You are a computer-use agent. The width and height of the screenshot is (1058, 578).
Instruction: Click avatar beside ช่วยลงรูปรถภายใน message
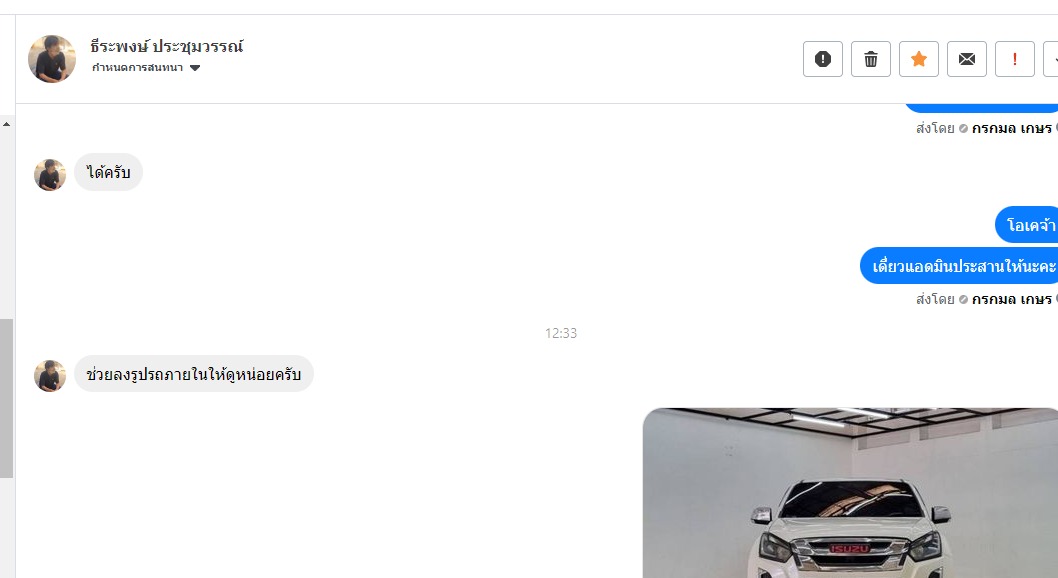pyautogui.click(x=50, y=376)
